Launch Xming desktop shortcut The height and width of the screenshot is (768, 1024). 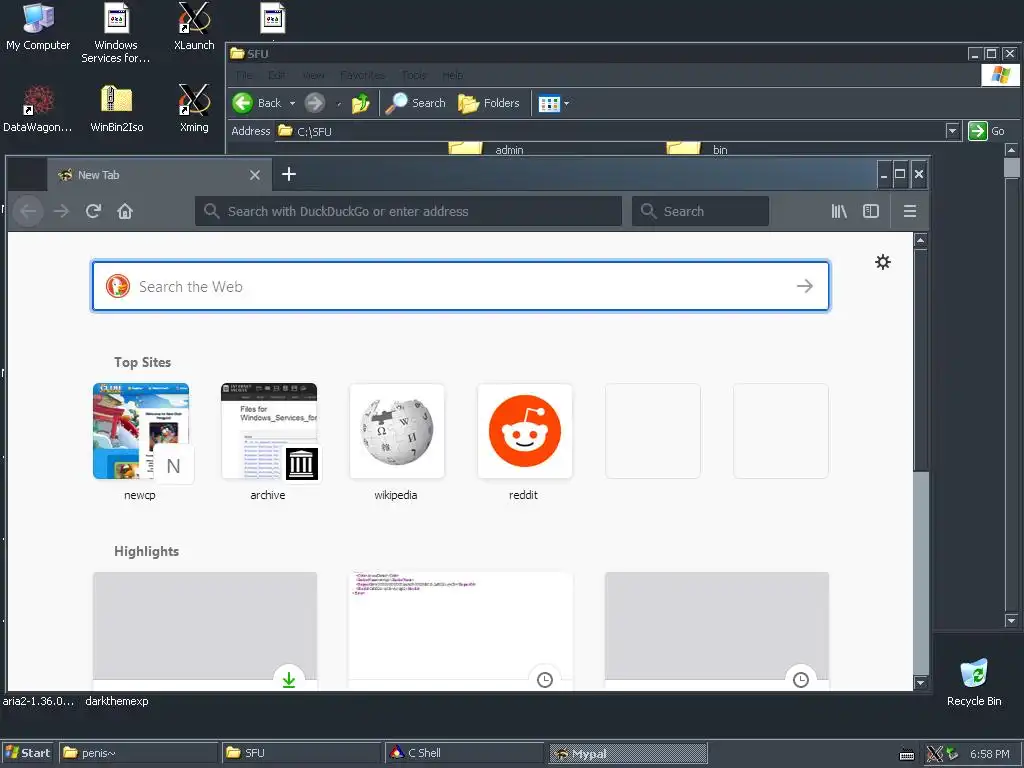click(194, 109)
